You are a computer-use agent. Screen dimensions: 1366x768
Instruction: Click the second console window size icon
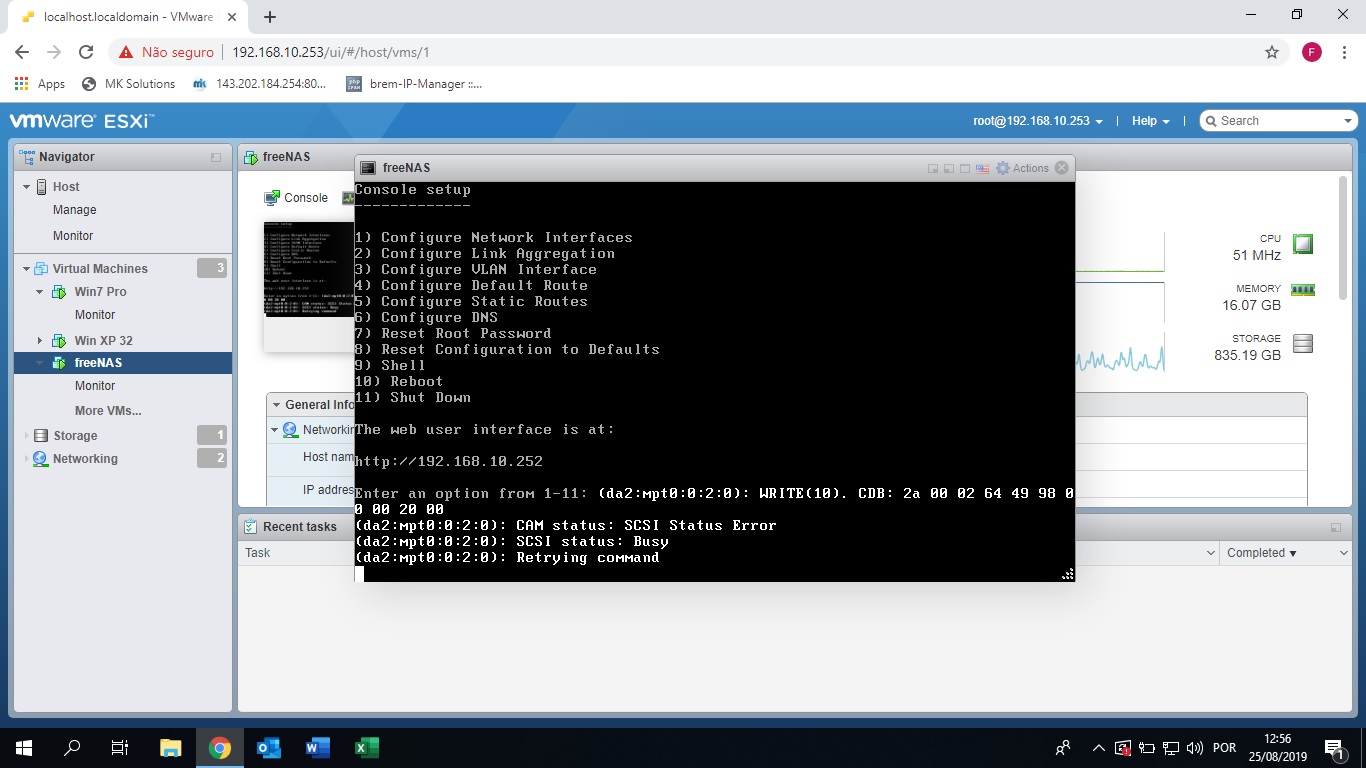click(x=949, y=169)
